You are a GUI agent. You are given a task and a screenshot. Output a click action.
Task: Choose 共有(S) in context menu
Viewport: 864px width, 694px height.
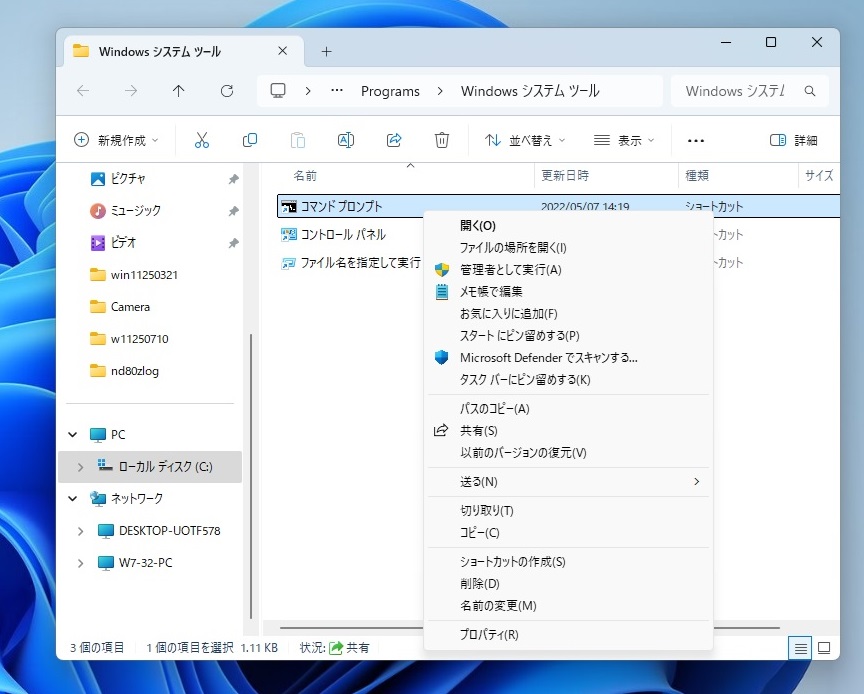tap(569, 431)
